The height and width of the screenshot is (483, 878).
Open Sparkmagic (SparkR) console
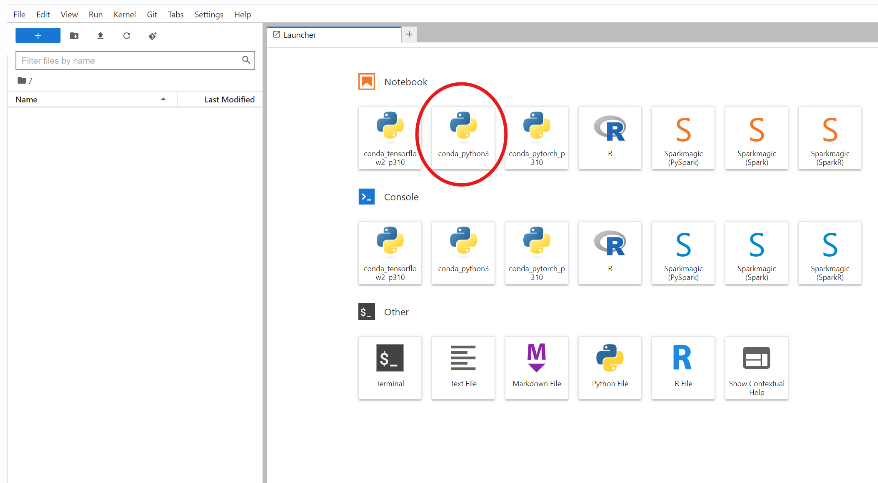coord(830,253)
